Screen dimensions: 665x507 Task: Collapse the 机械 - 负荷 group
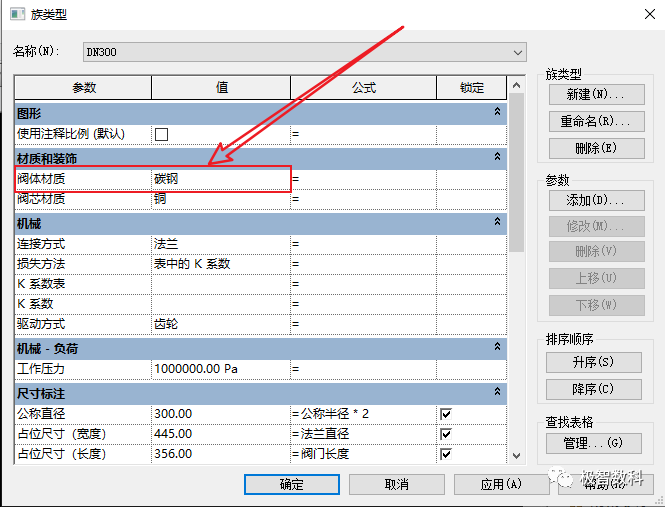click(497, 347)
